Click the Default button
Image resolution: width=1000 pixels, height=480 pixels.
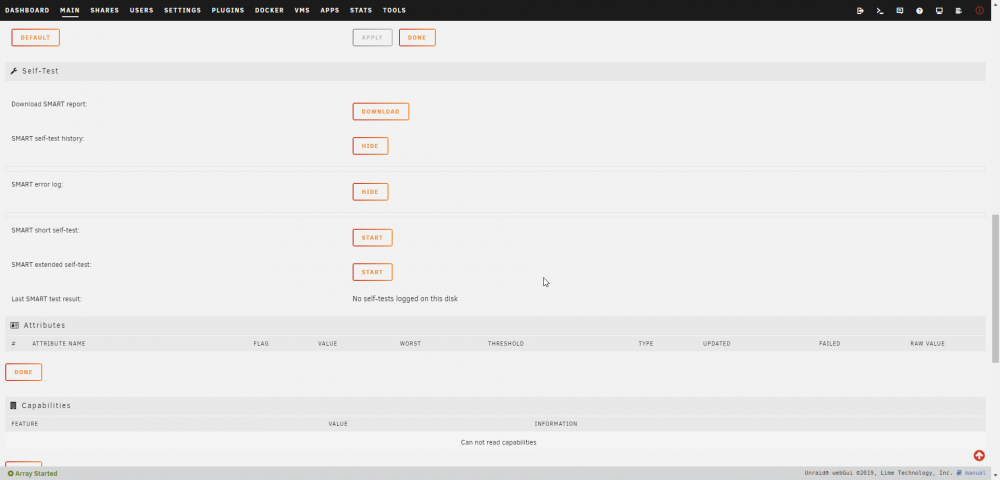35,38
